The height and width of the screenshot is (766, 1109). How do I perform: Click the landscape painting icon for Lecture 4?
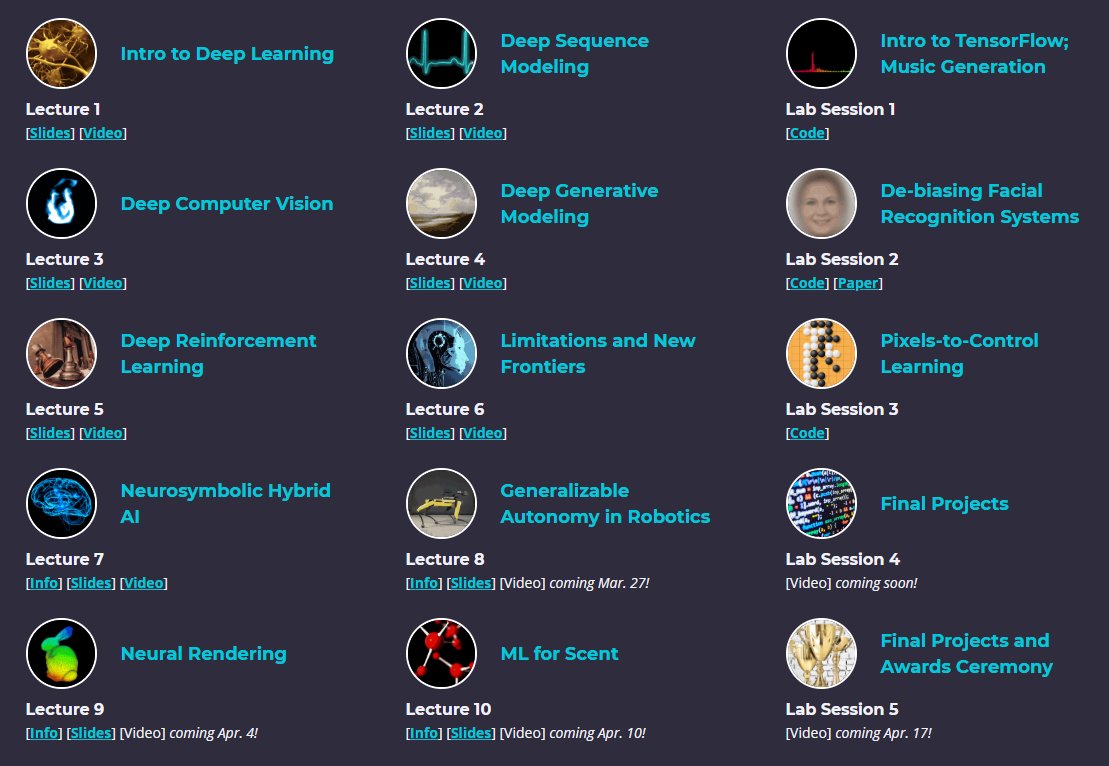(441, 204)
